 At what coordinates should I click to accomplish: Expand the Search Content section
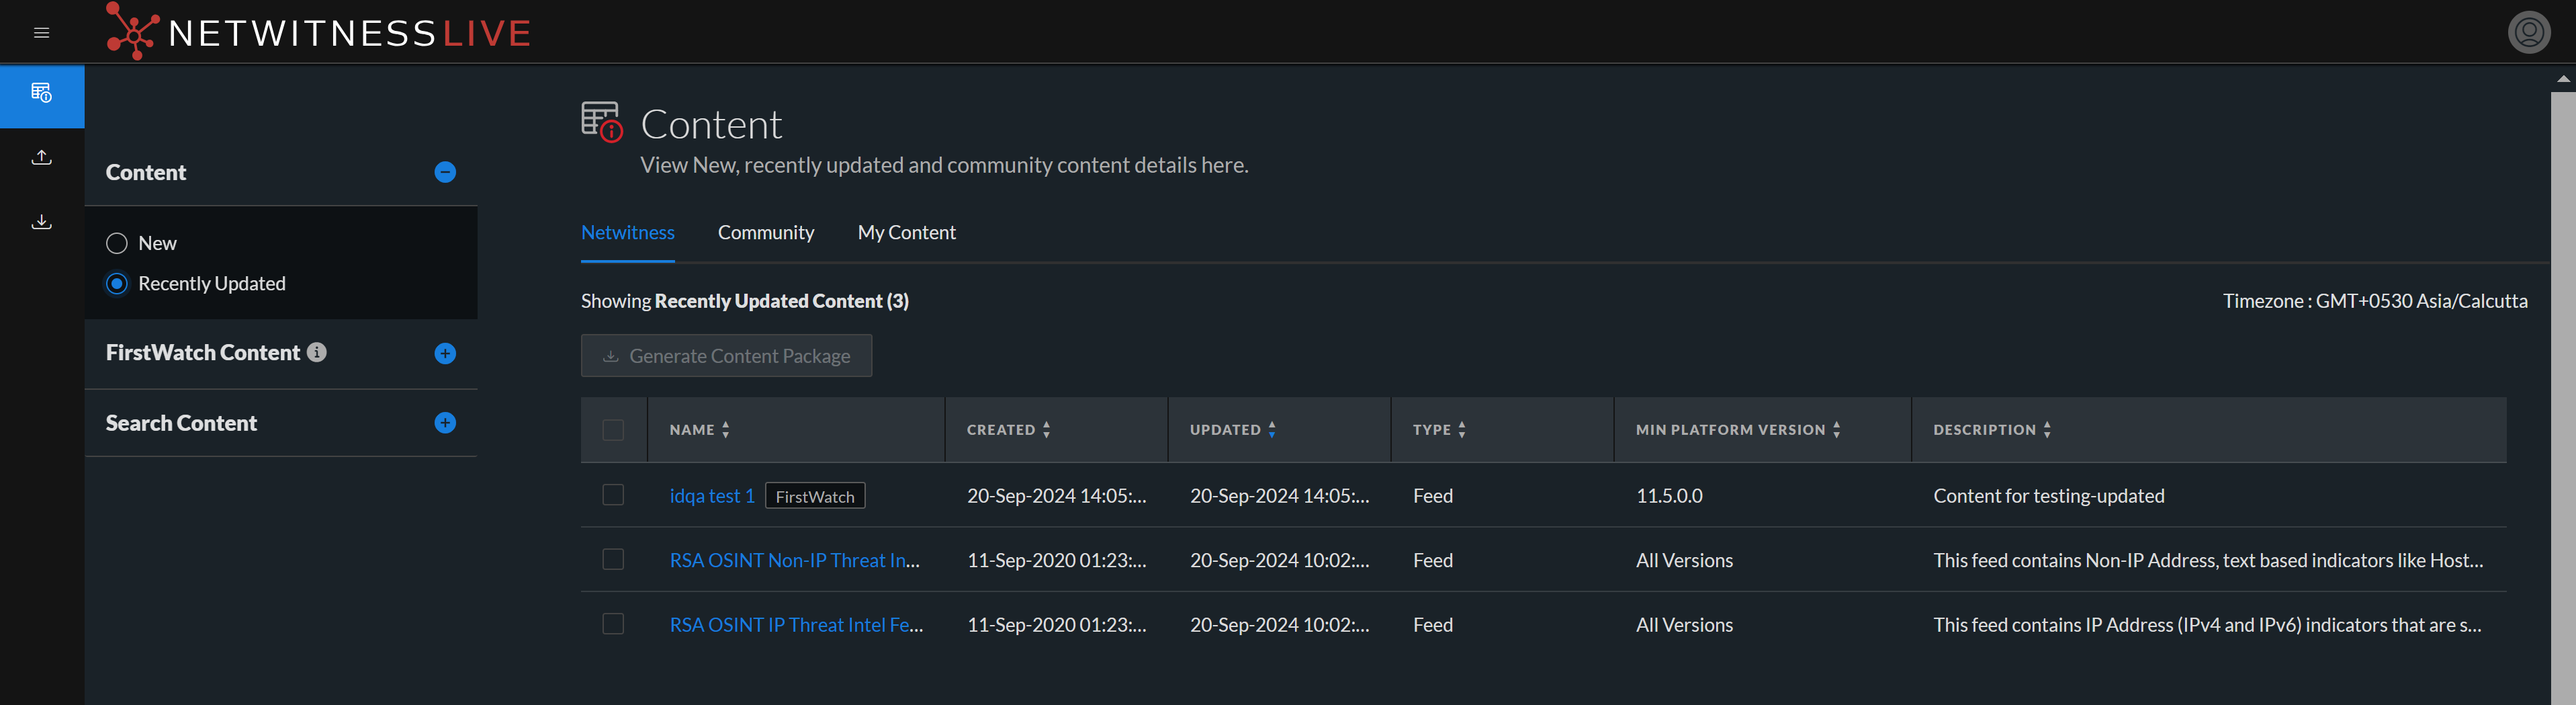pos(445,424)
